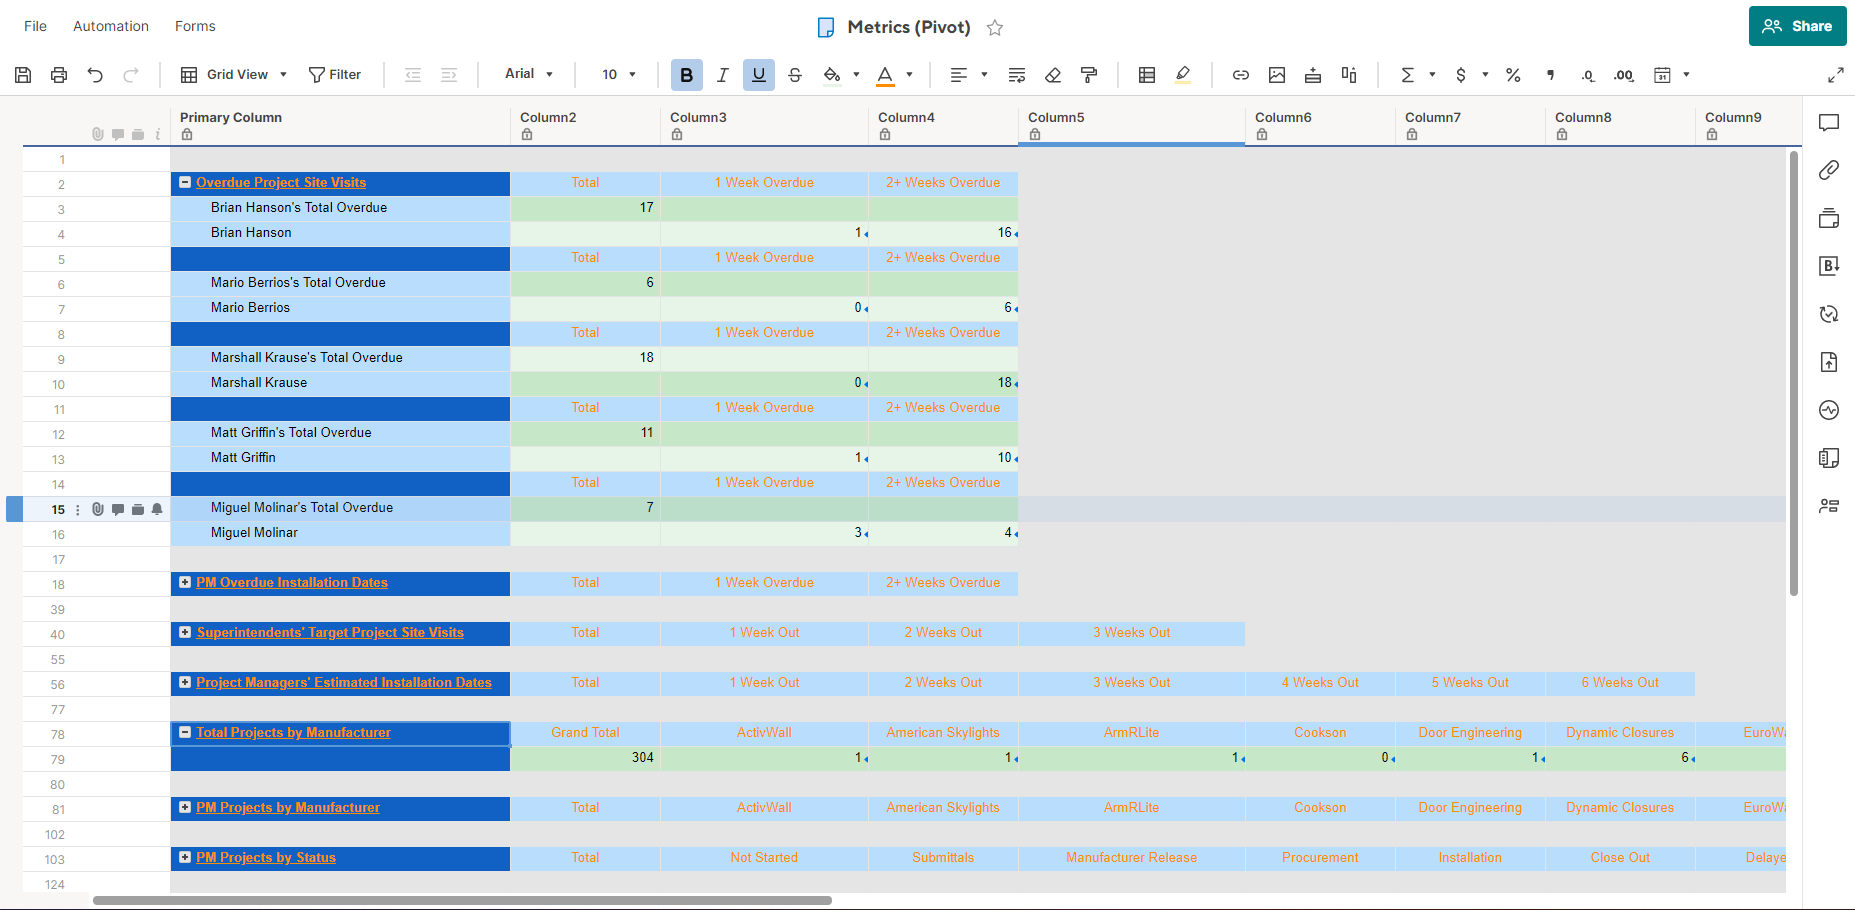Open the Brandfolder panel in the right sidebar

(1829, 266)
